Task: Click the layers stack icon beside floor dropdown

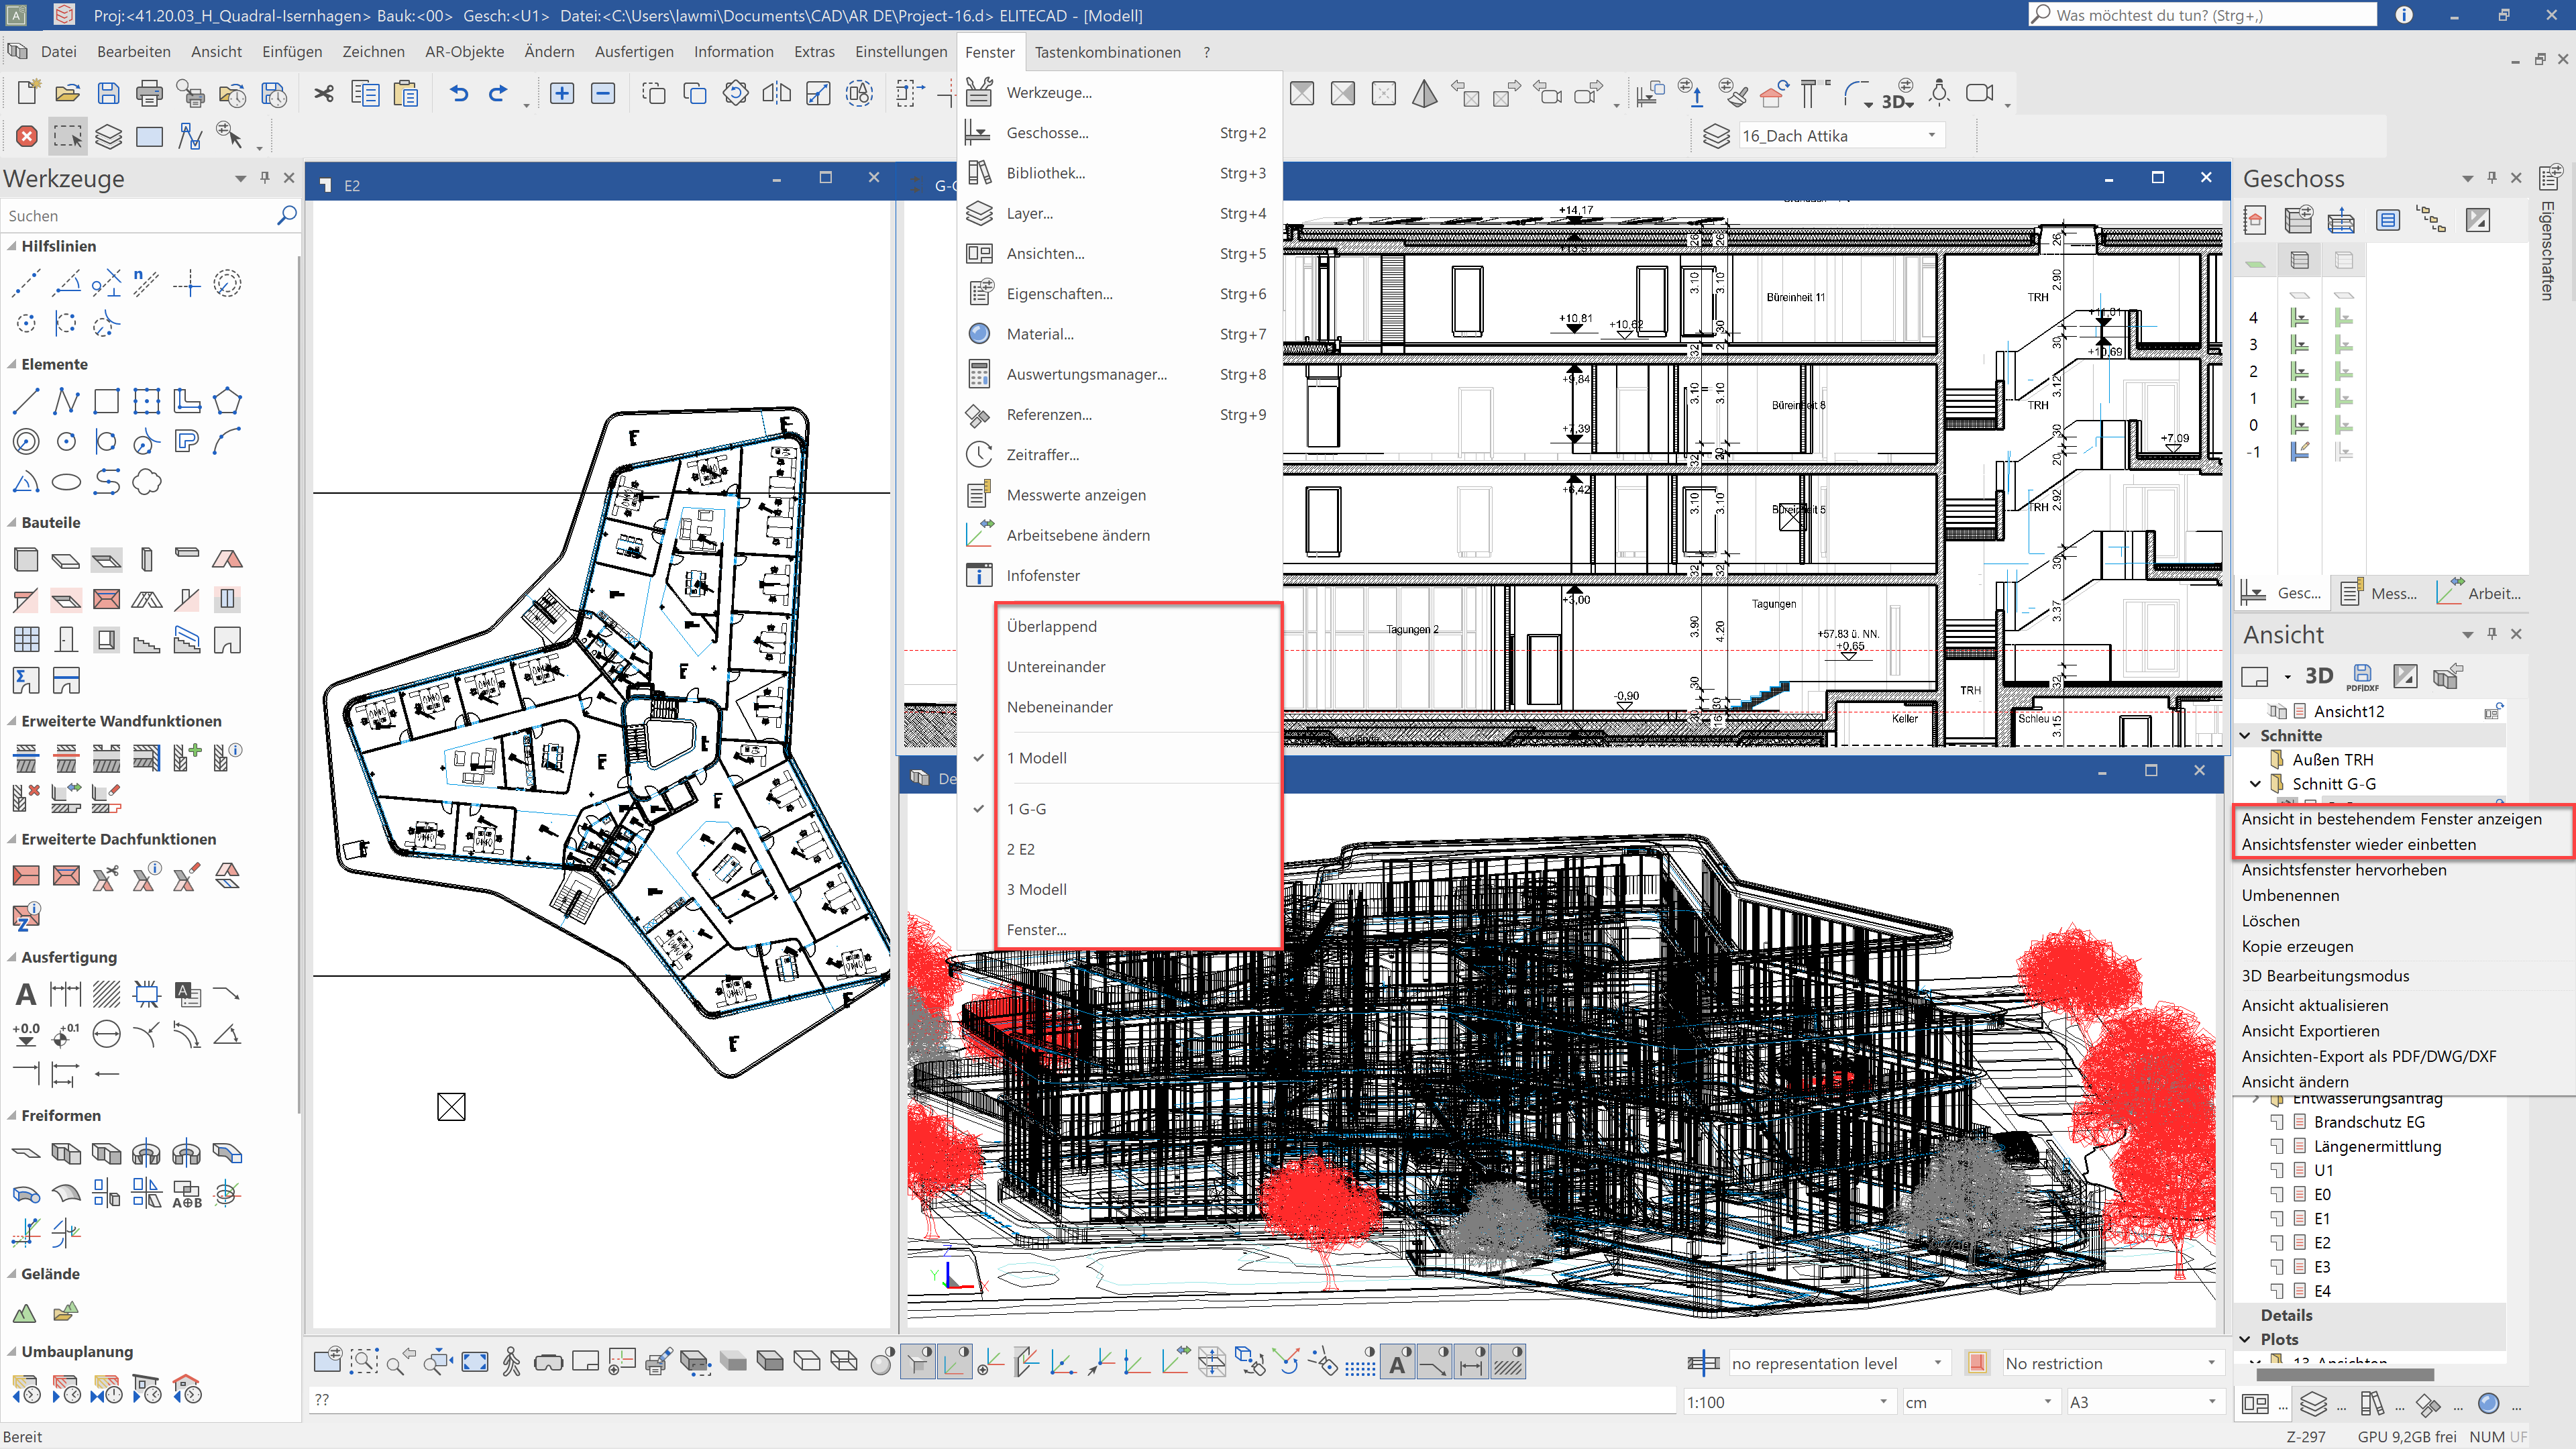Action: [x=1716, y=136]
